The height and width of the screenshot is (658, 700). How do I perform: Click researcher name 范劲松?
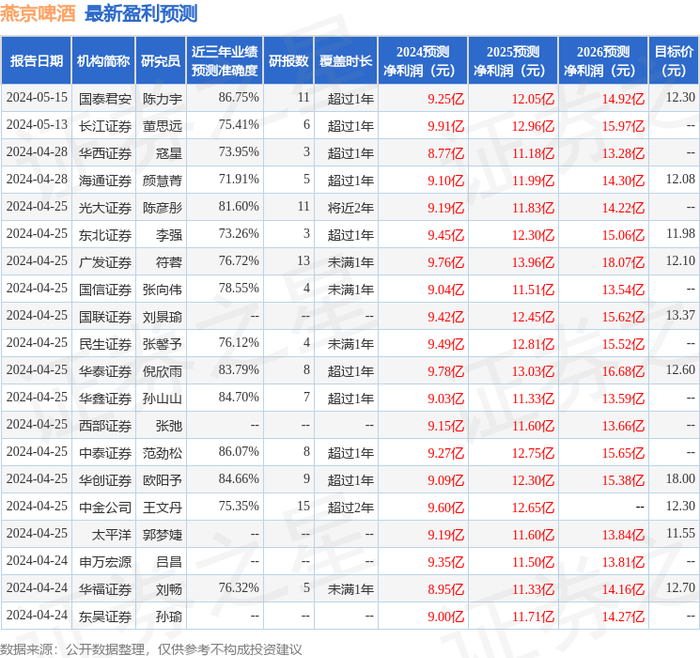[x=162, y=453]
